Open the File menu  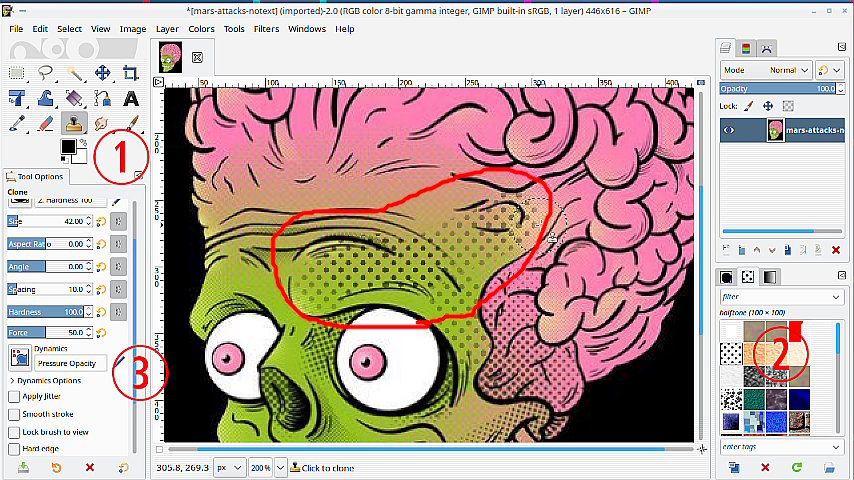coord(16,29)
